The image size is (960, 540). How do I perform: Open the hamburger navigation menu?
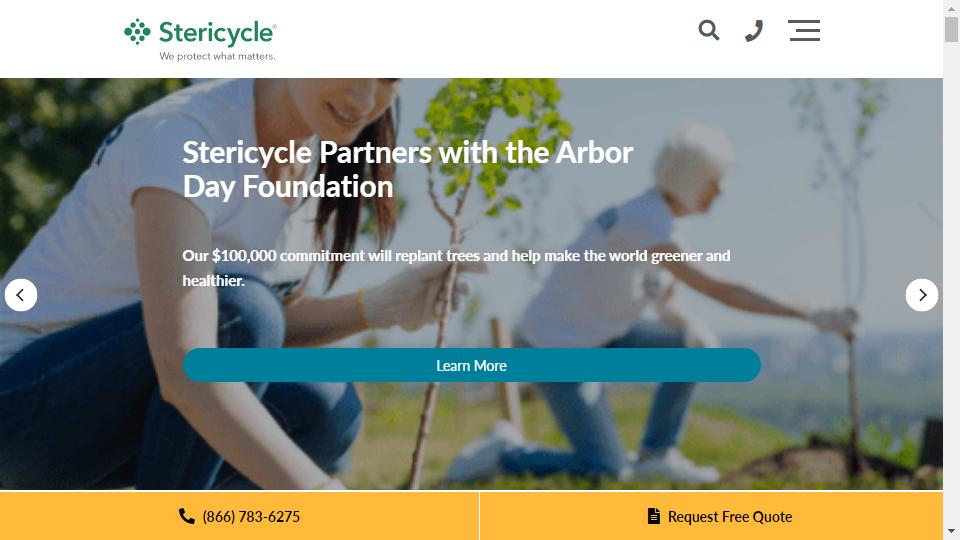(x=804, y=30)
